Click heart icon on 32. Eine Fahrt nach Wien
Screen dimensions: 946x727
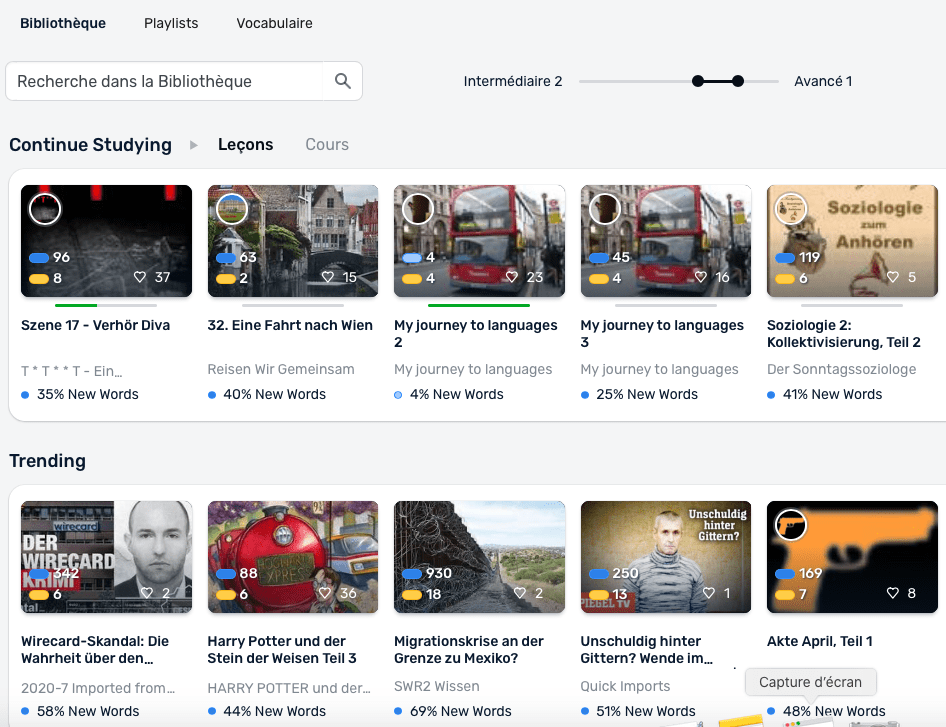327,278
